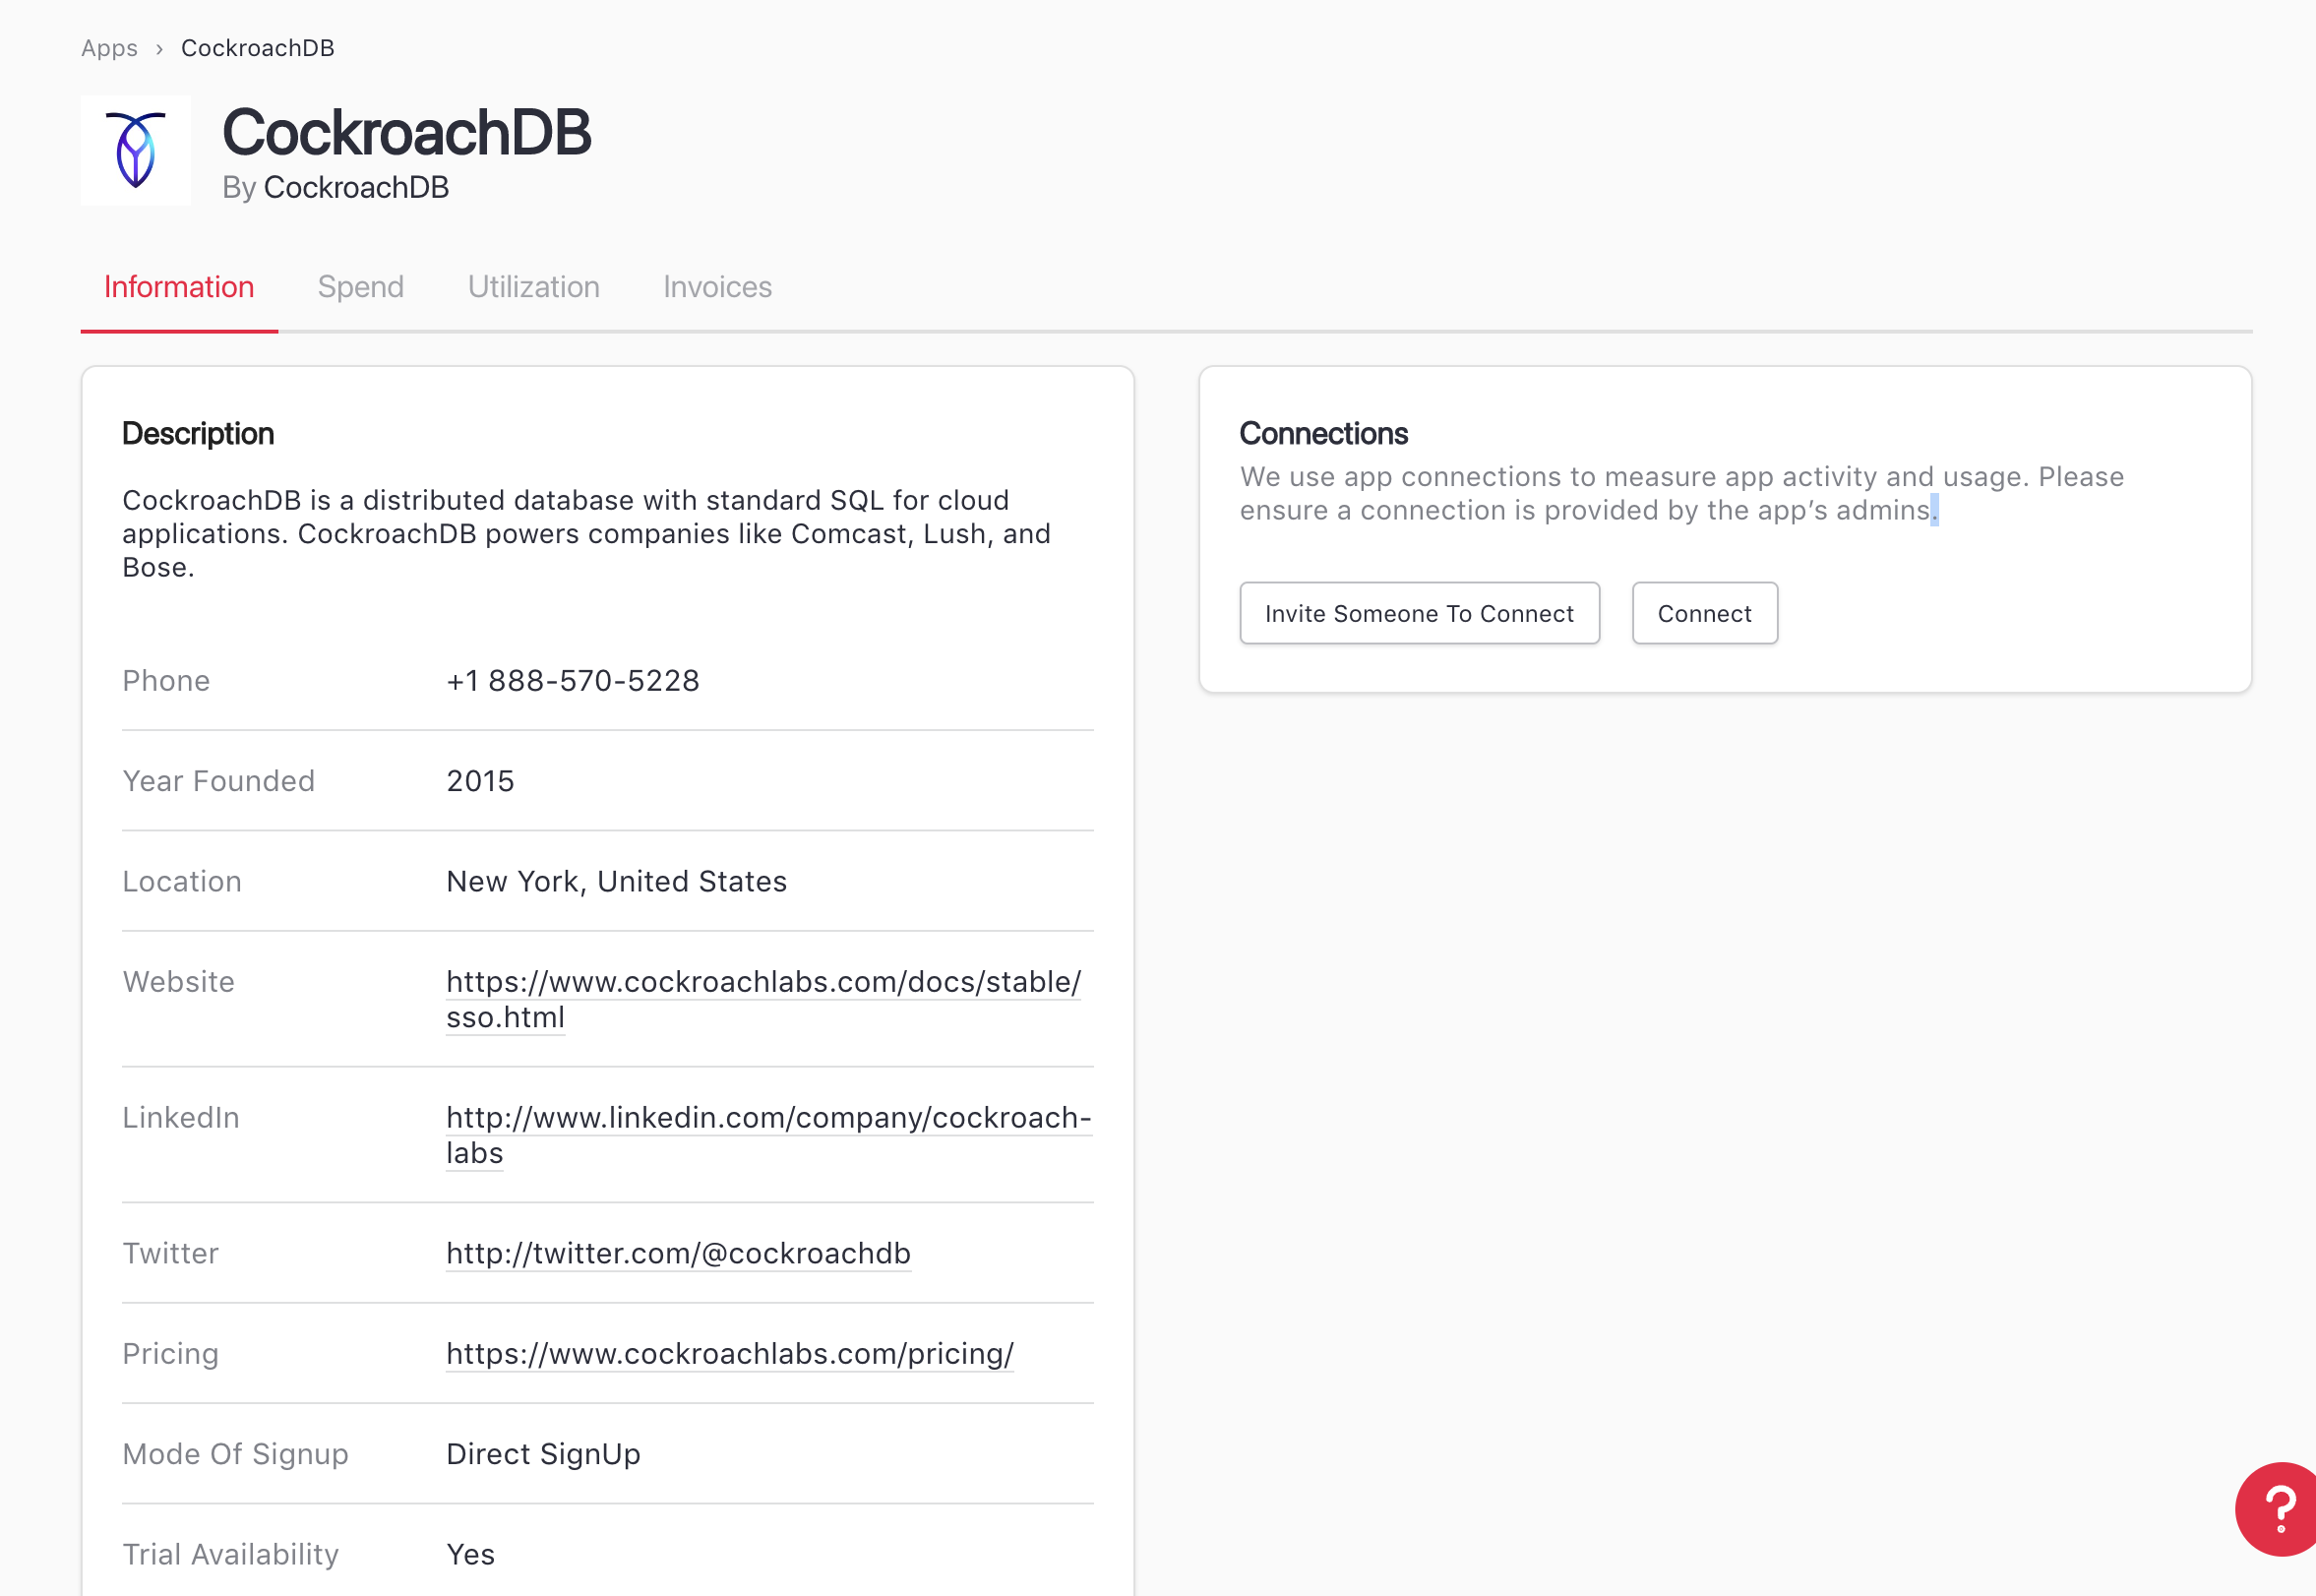Switch to the Spend tab
Image resolution: width=2316 pixels, height=1596 pixels.
coord(360,287)
